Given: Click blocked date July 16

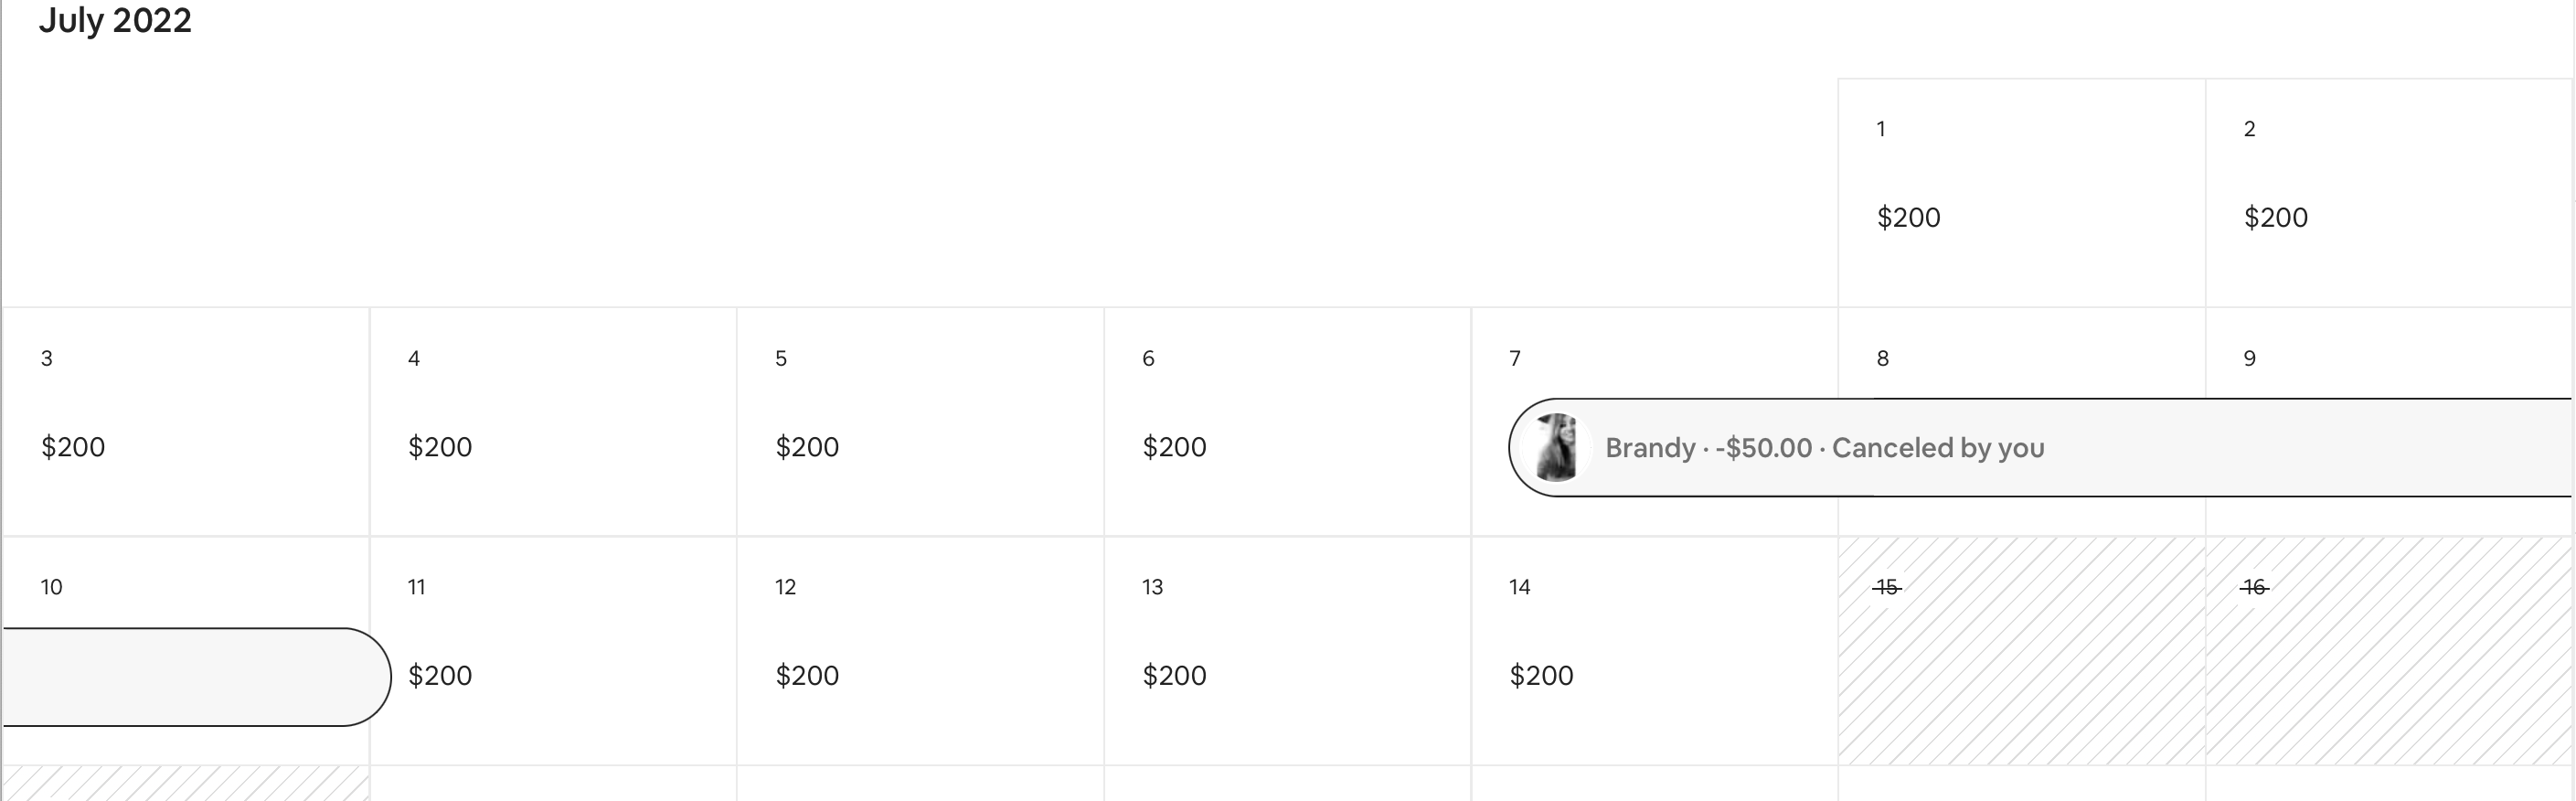Looking at the screenshot, I should coord(2388,650).
